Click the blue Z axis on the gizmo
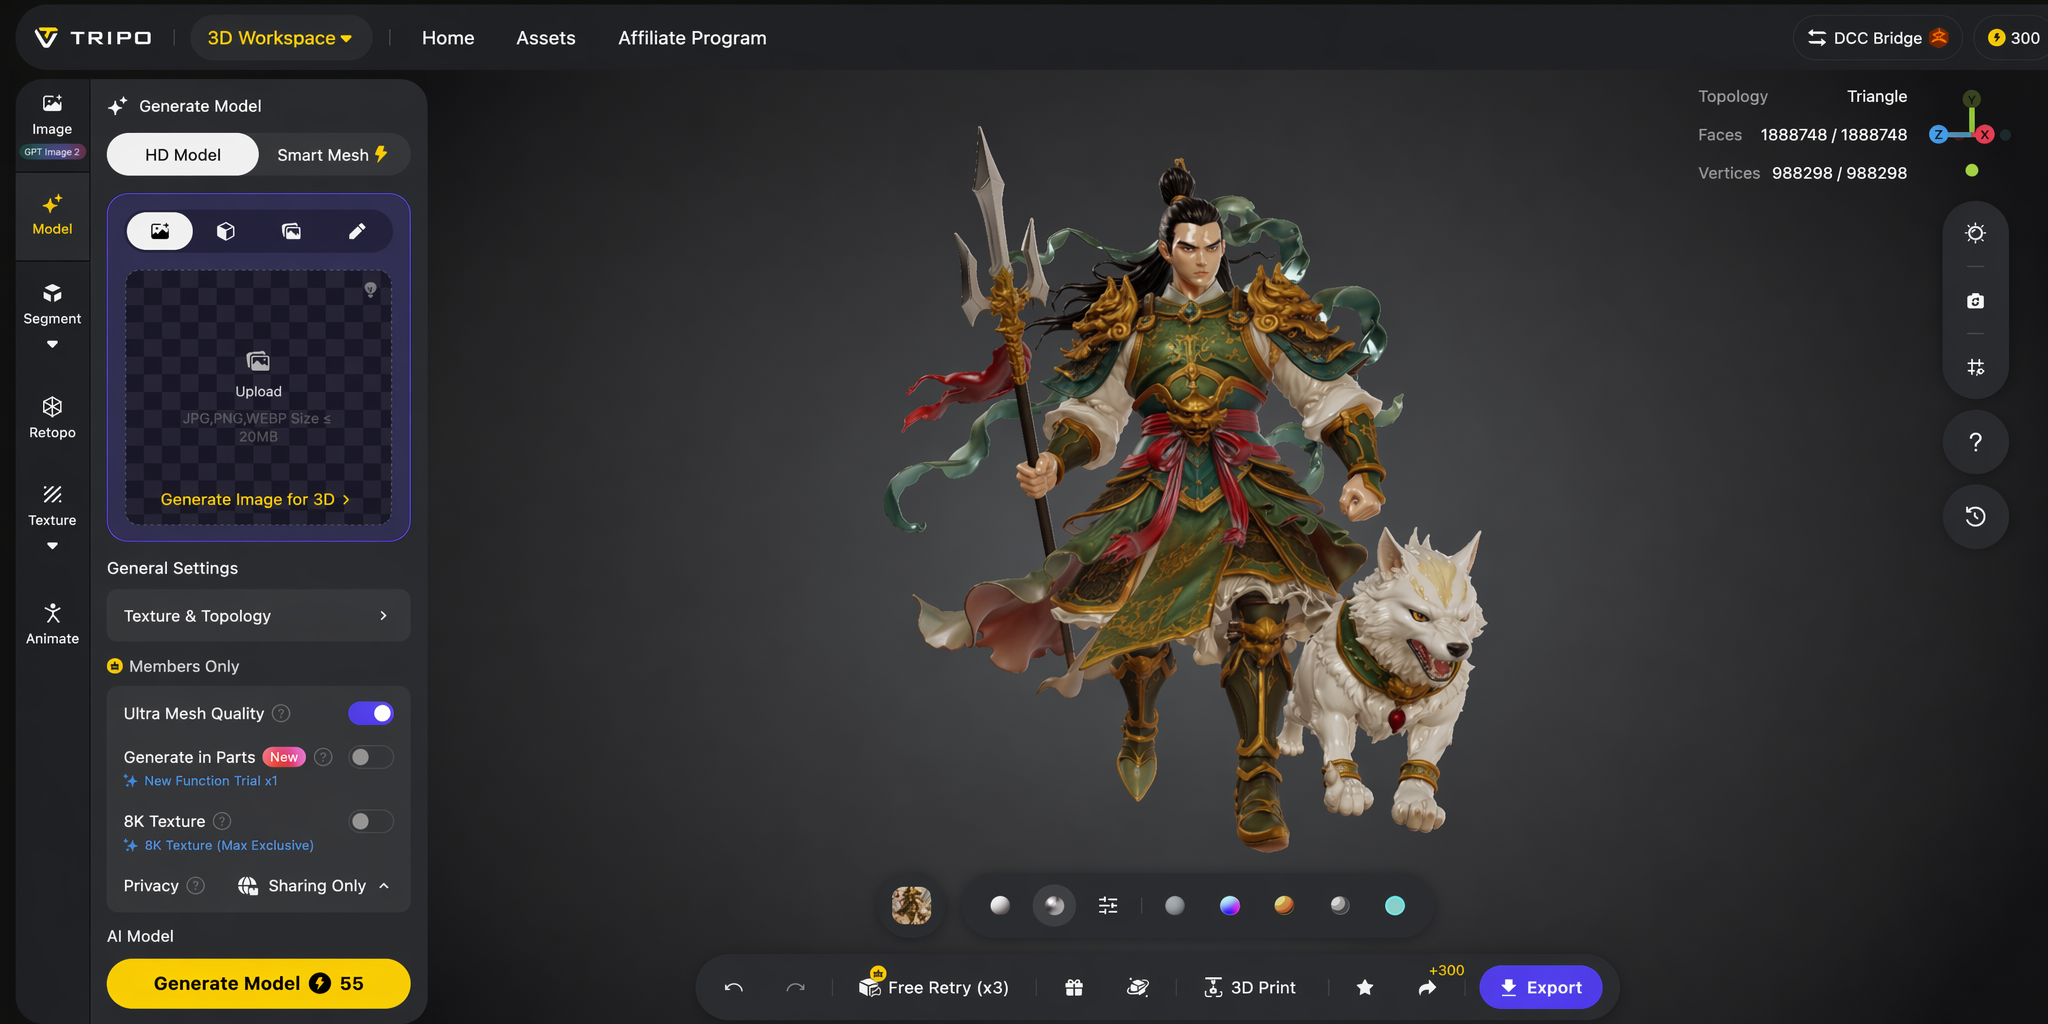2048x1024 pixels. coord(1939,134)
